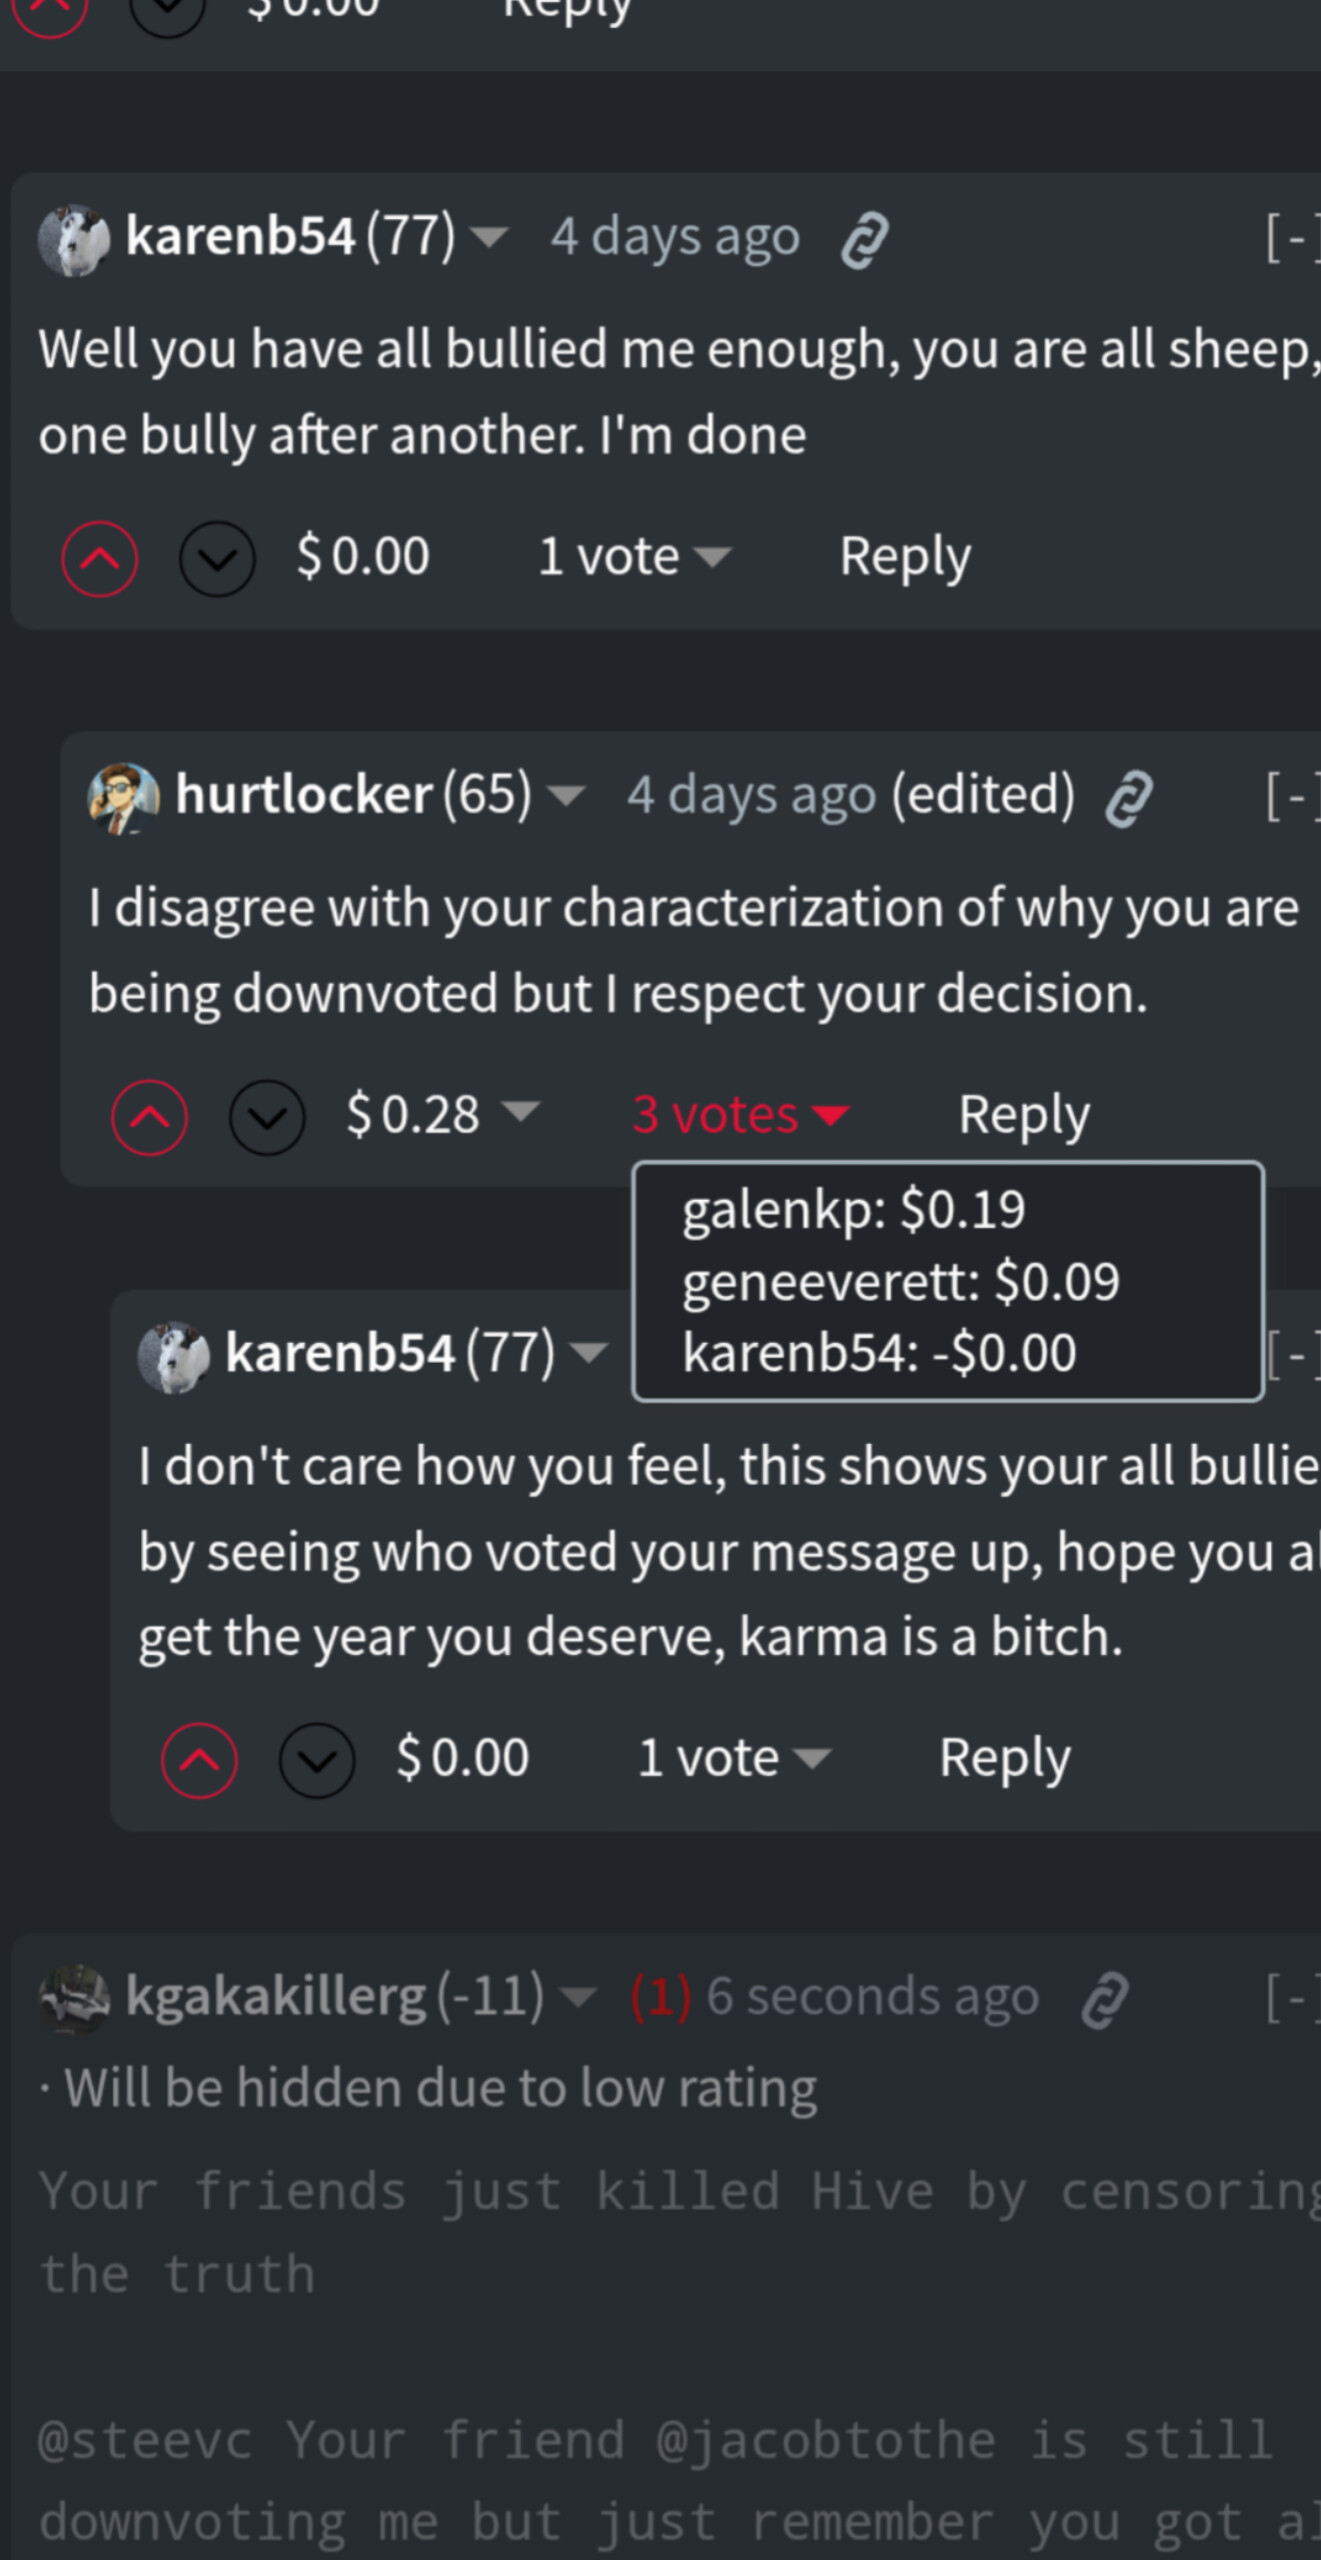The image size is (1321, 2560).
Task: Open kgakakillerg's avatar thumbnail
Action: tap(73, 1998)
